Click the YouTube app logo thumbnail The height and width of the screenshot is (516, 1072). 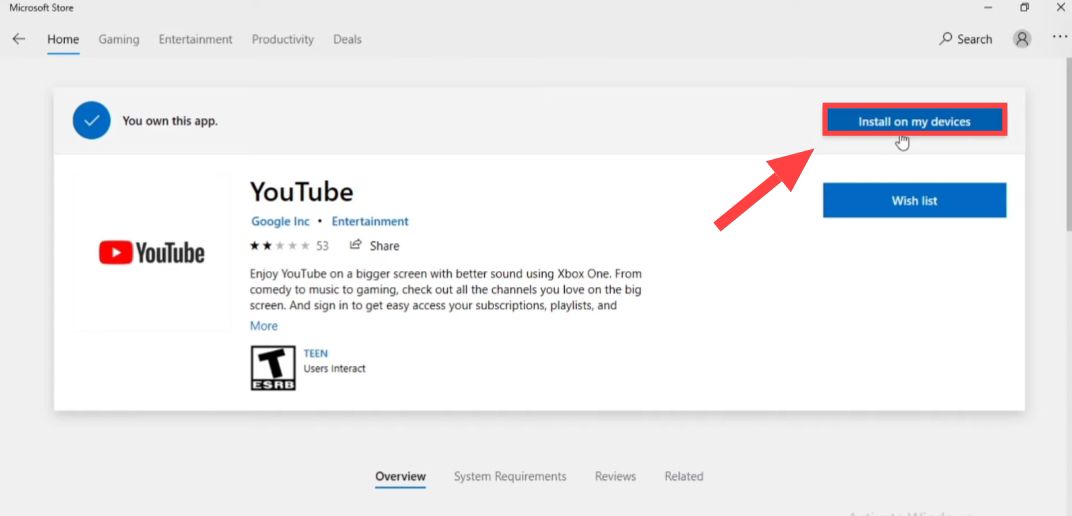coord(152,253)
